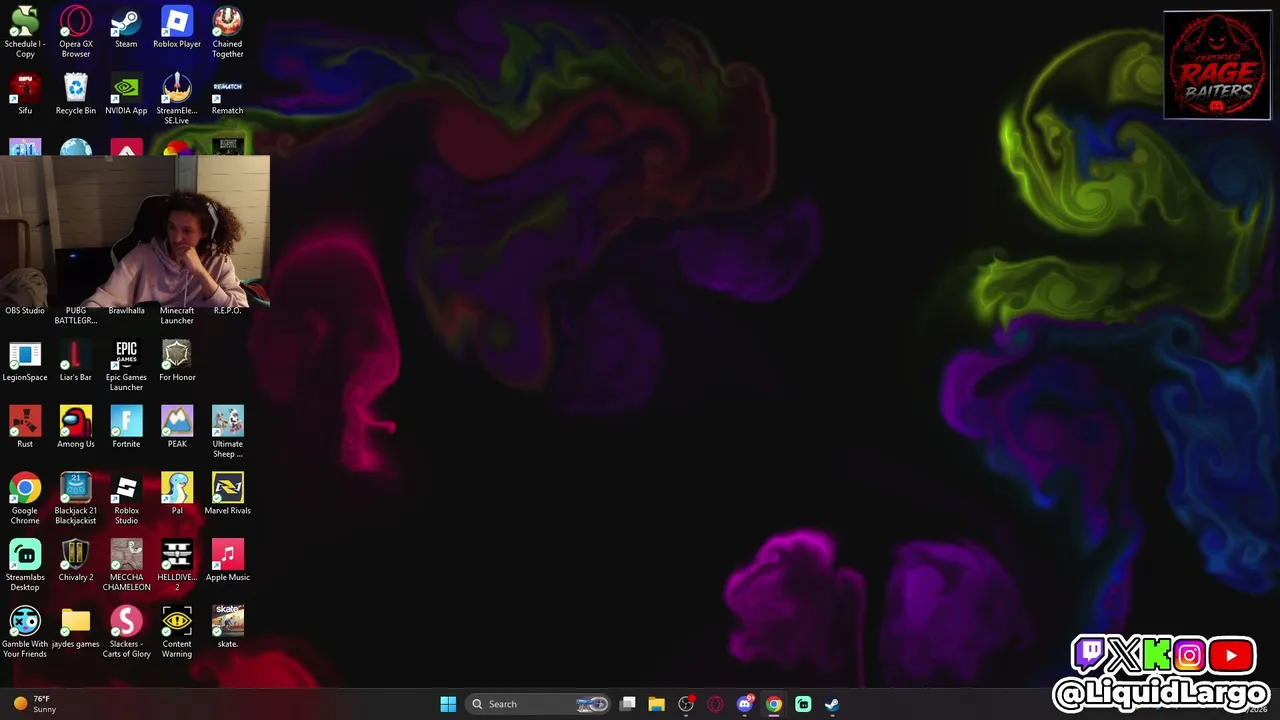
Task: Click the PUBG BATTLEGR... desktop label
Action: (x=76, y=316)
